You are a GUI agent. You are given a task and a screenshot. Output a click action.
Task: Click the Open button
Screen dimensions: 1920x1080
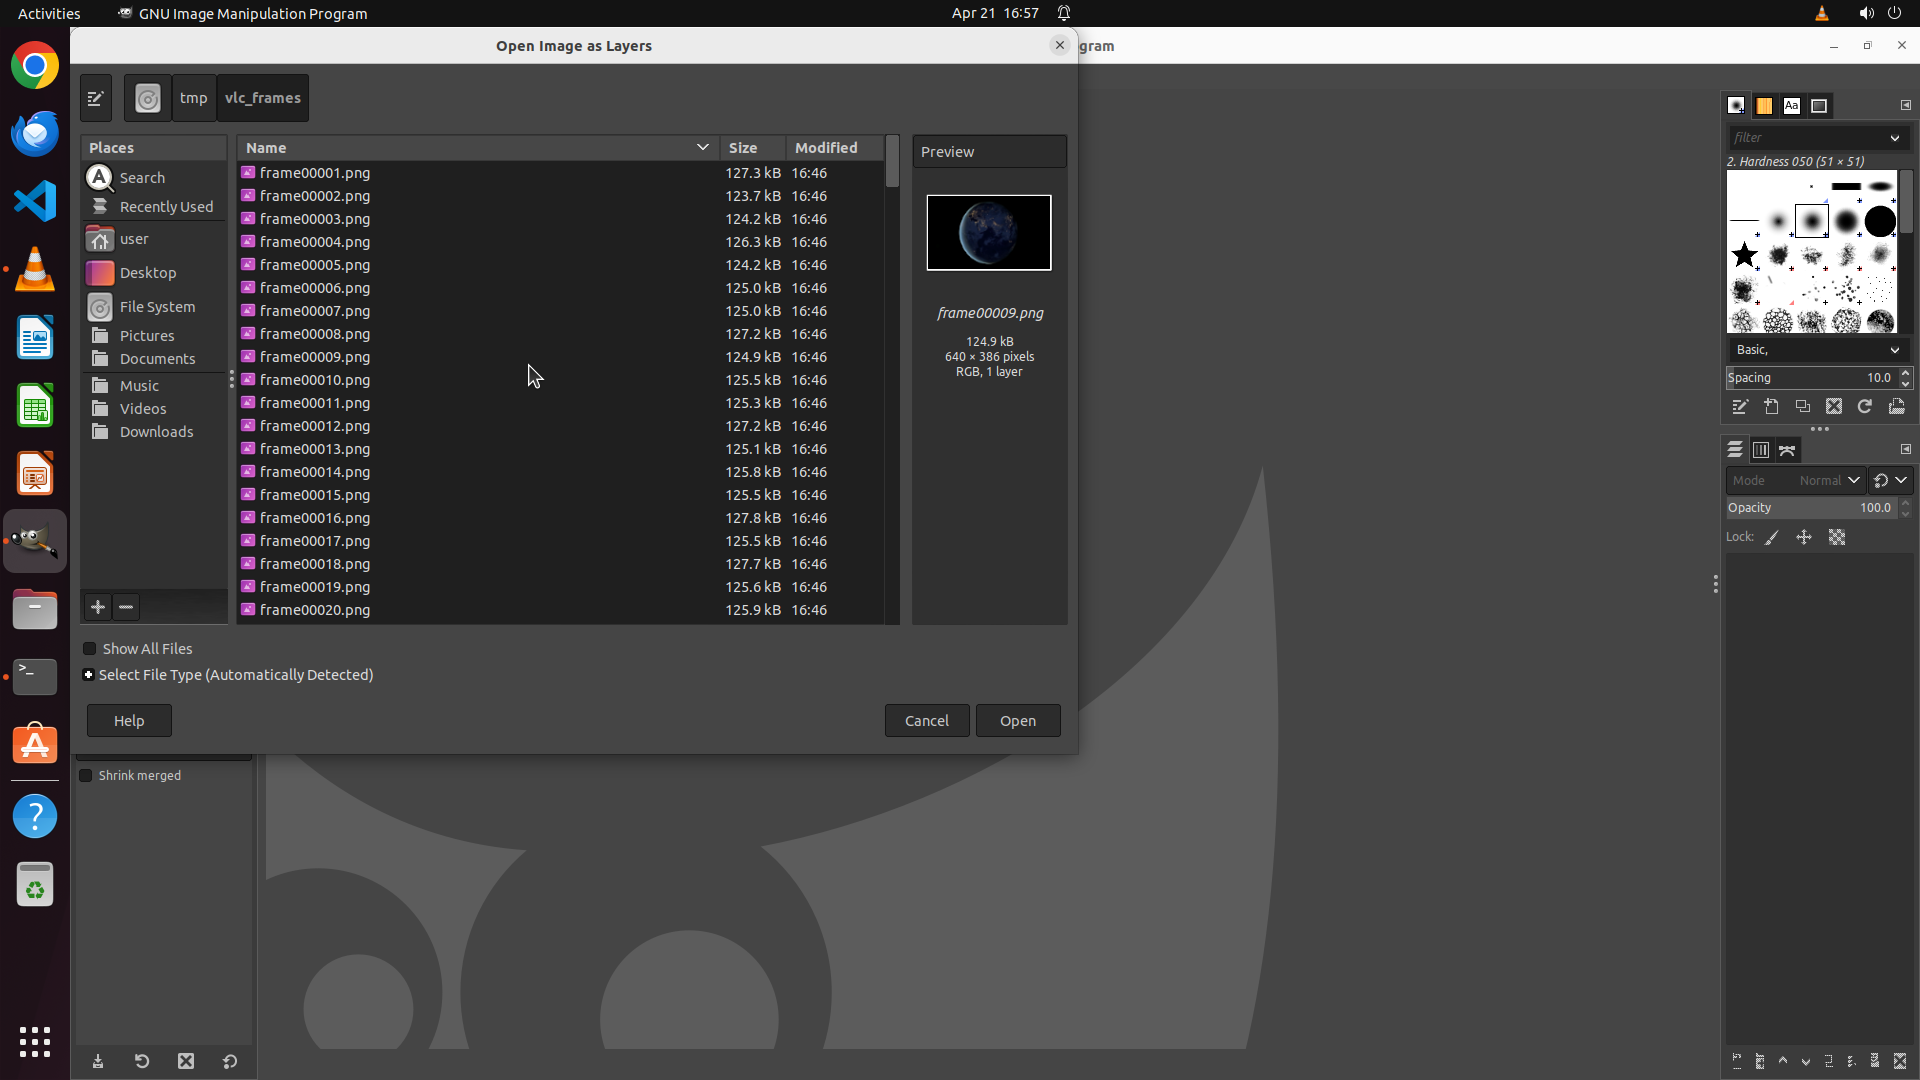point(1017,721)
